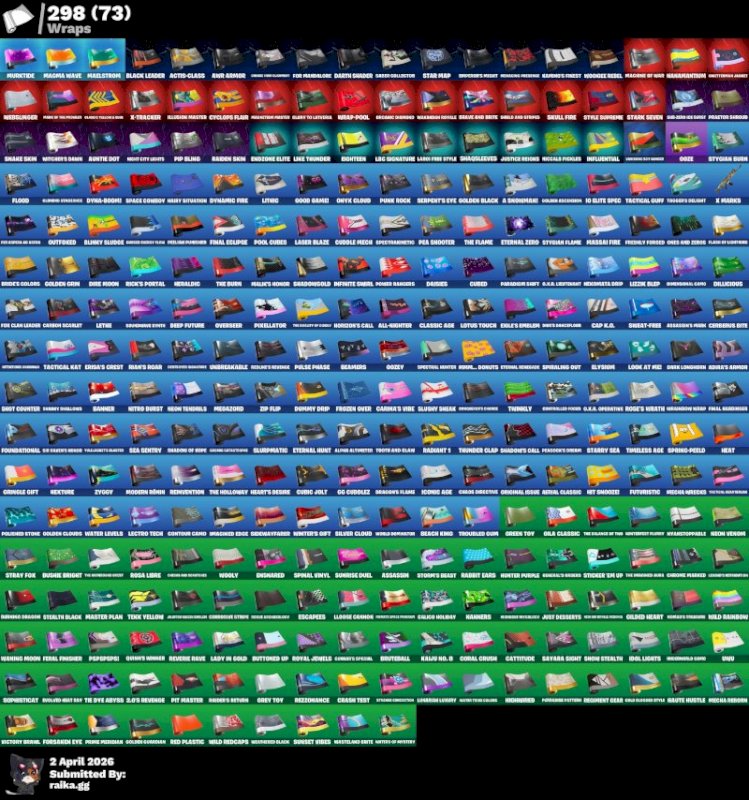Pick the Skull Fire wrap
Viewport: 749px width, 800px height.
click(x=560, y=102)
